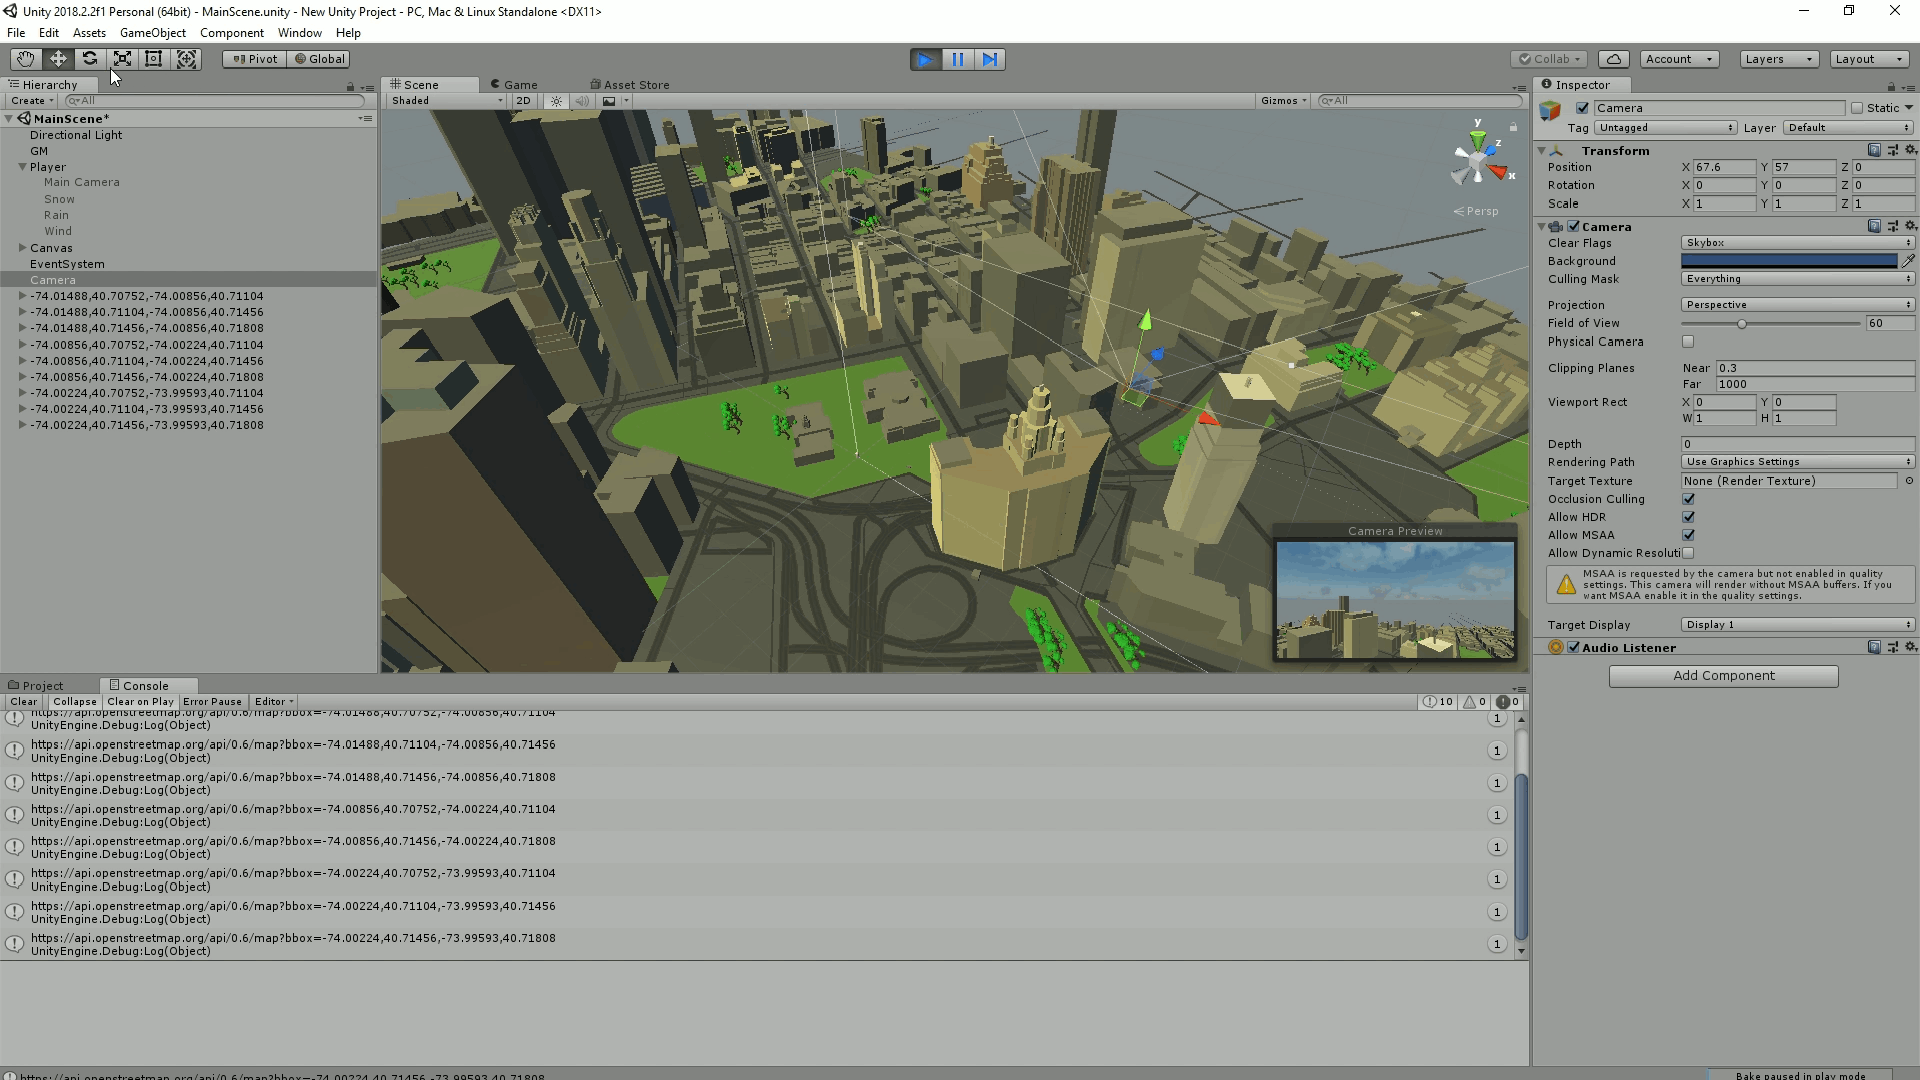Enable Physical Camera checkbox

(1688, 342)
